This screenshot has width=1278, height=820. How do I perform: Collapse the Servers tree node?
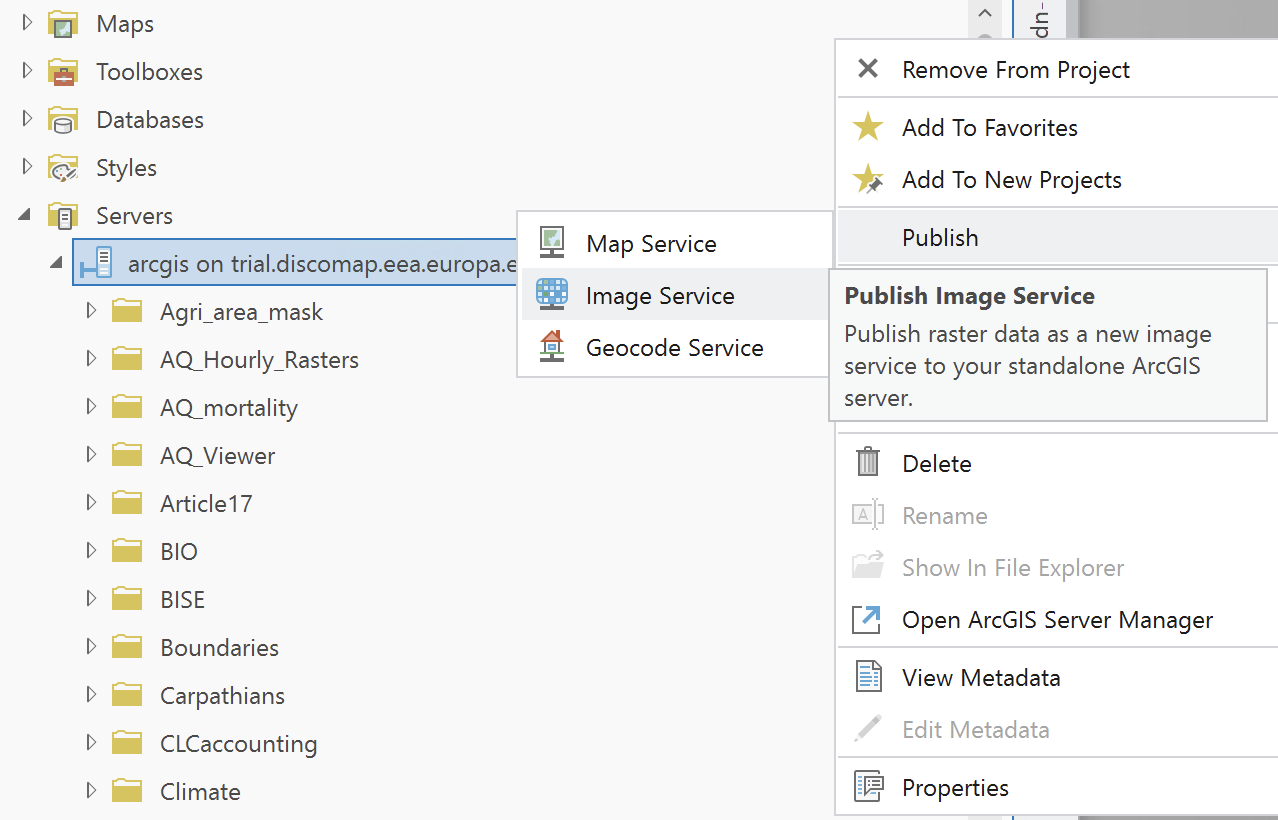(x=26, y=215)
